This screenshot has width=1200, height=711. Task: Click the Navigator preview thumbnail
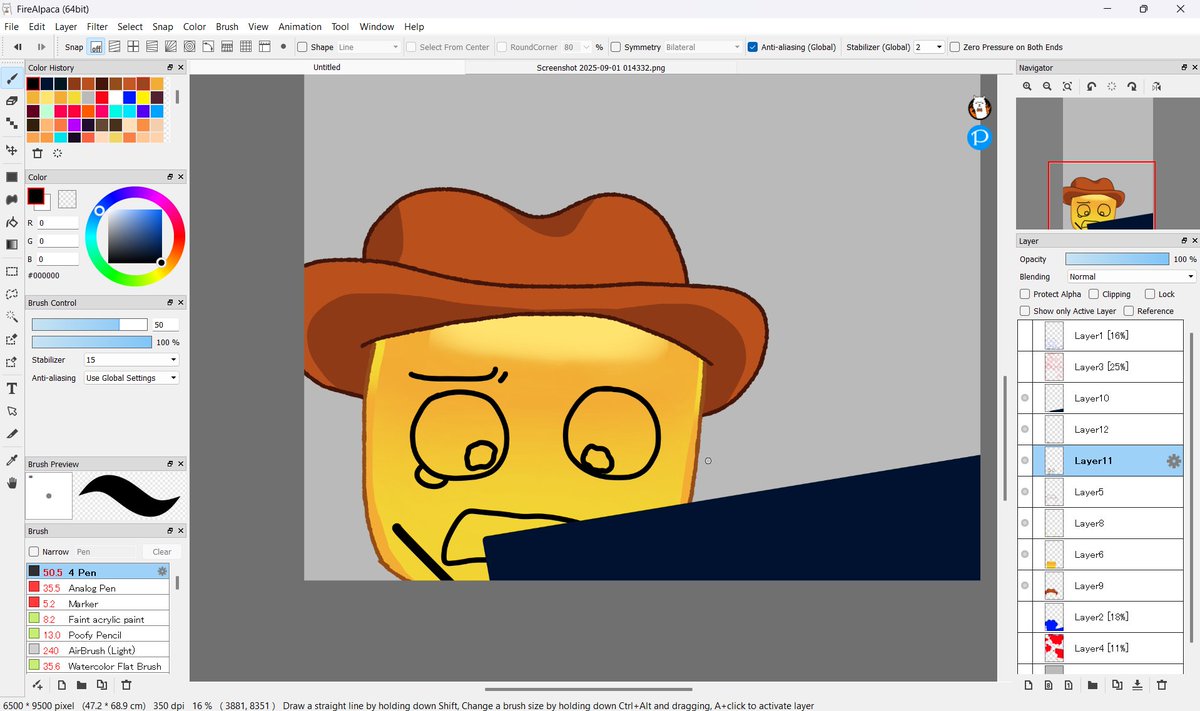[x=1106, y=163]
